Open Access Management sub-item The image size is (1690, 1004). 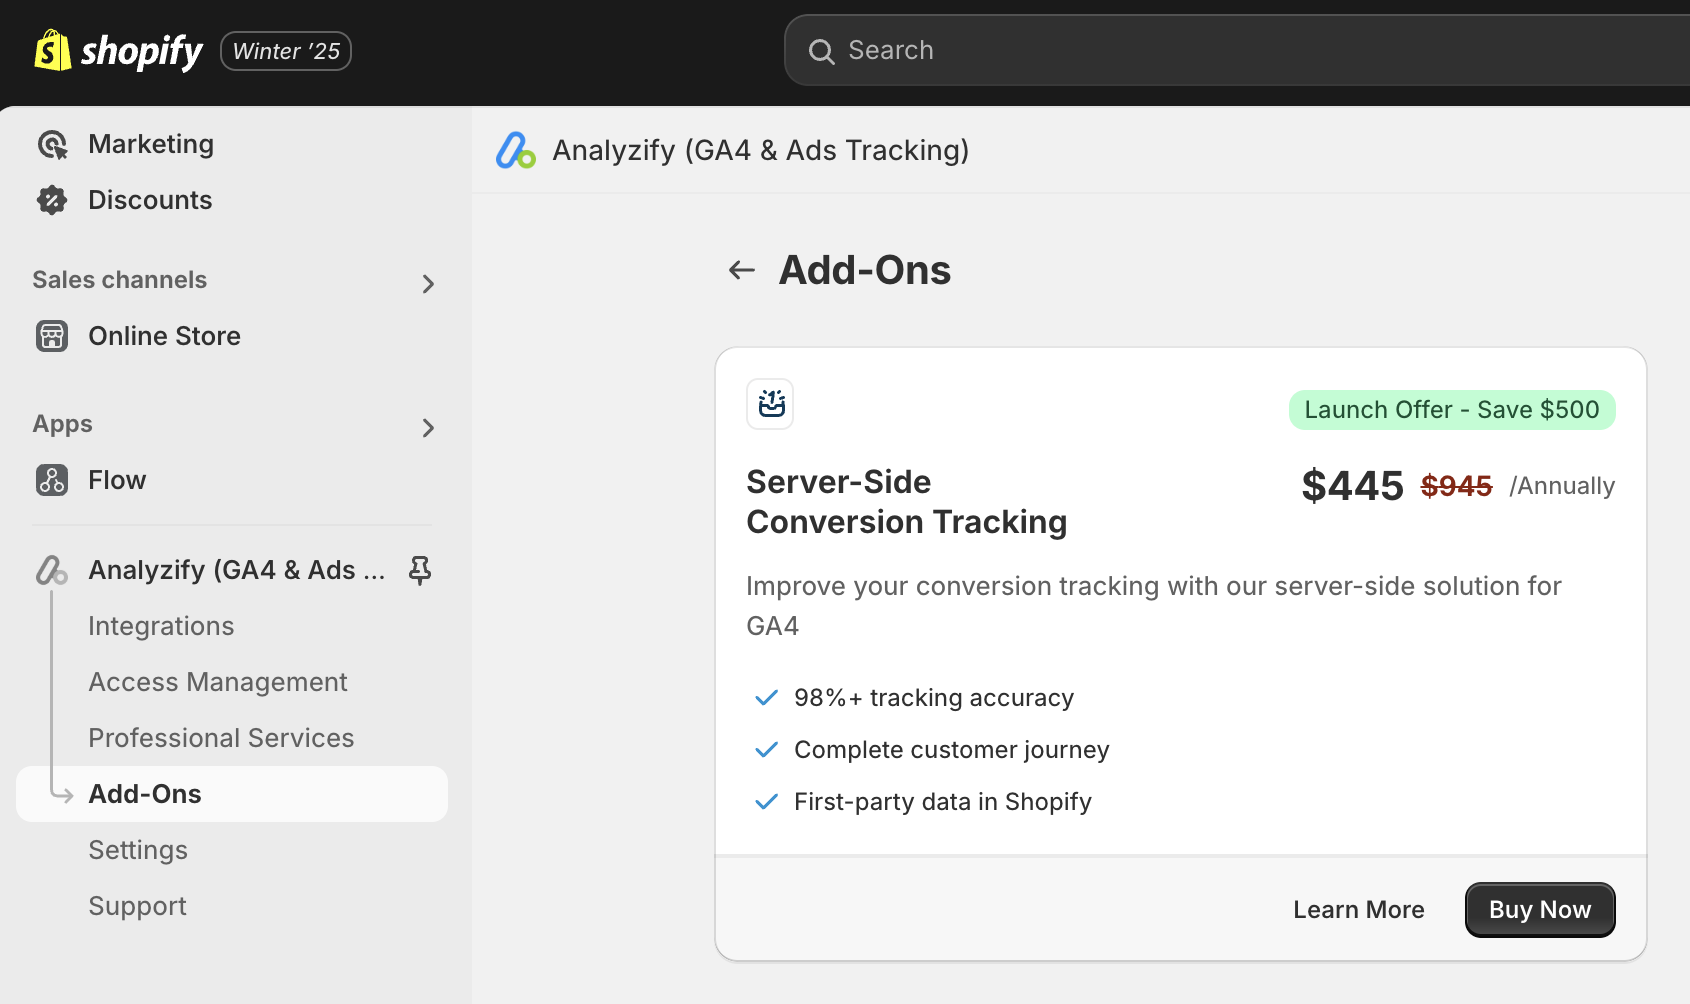pyautogui.click(x=218, y=682)
